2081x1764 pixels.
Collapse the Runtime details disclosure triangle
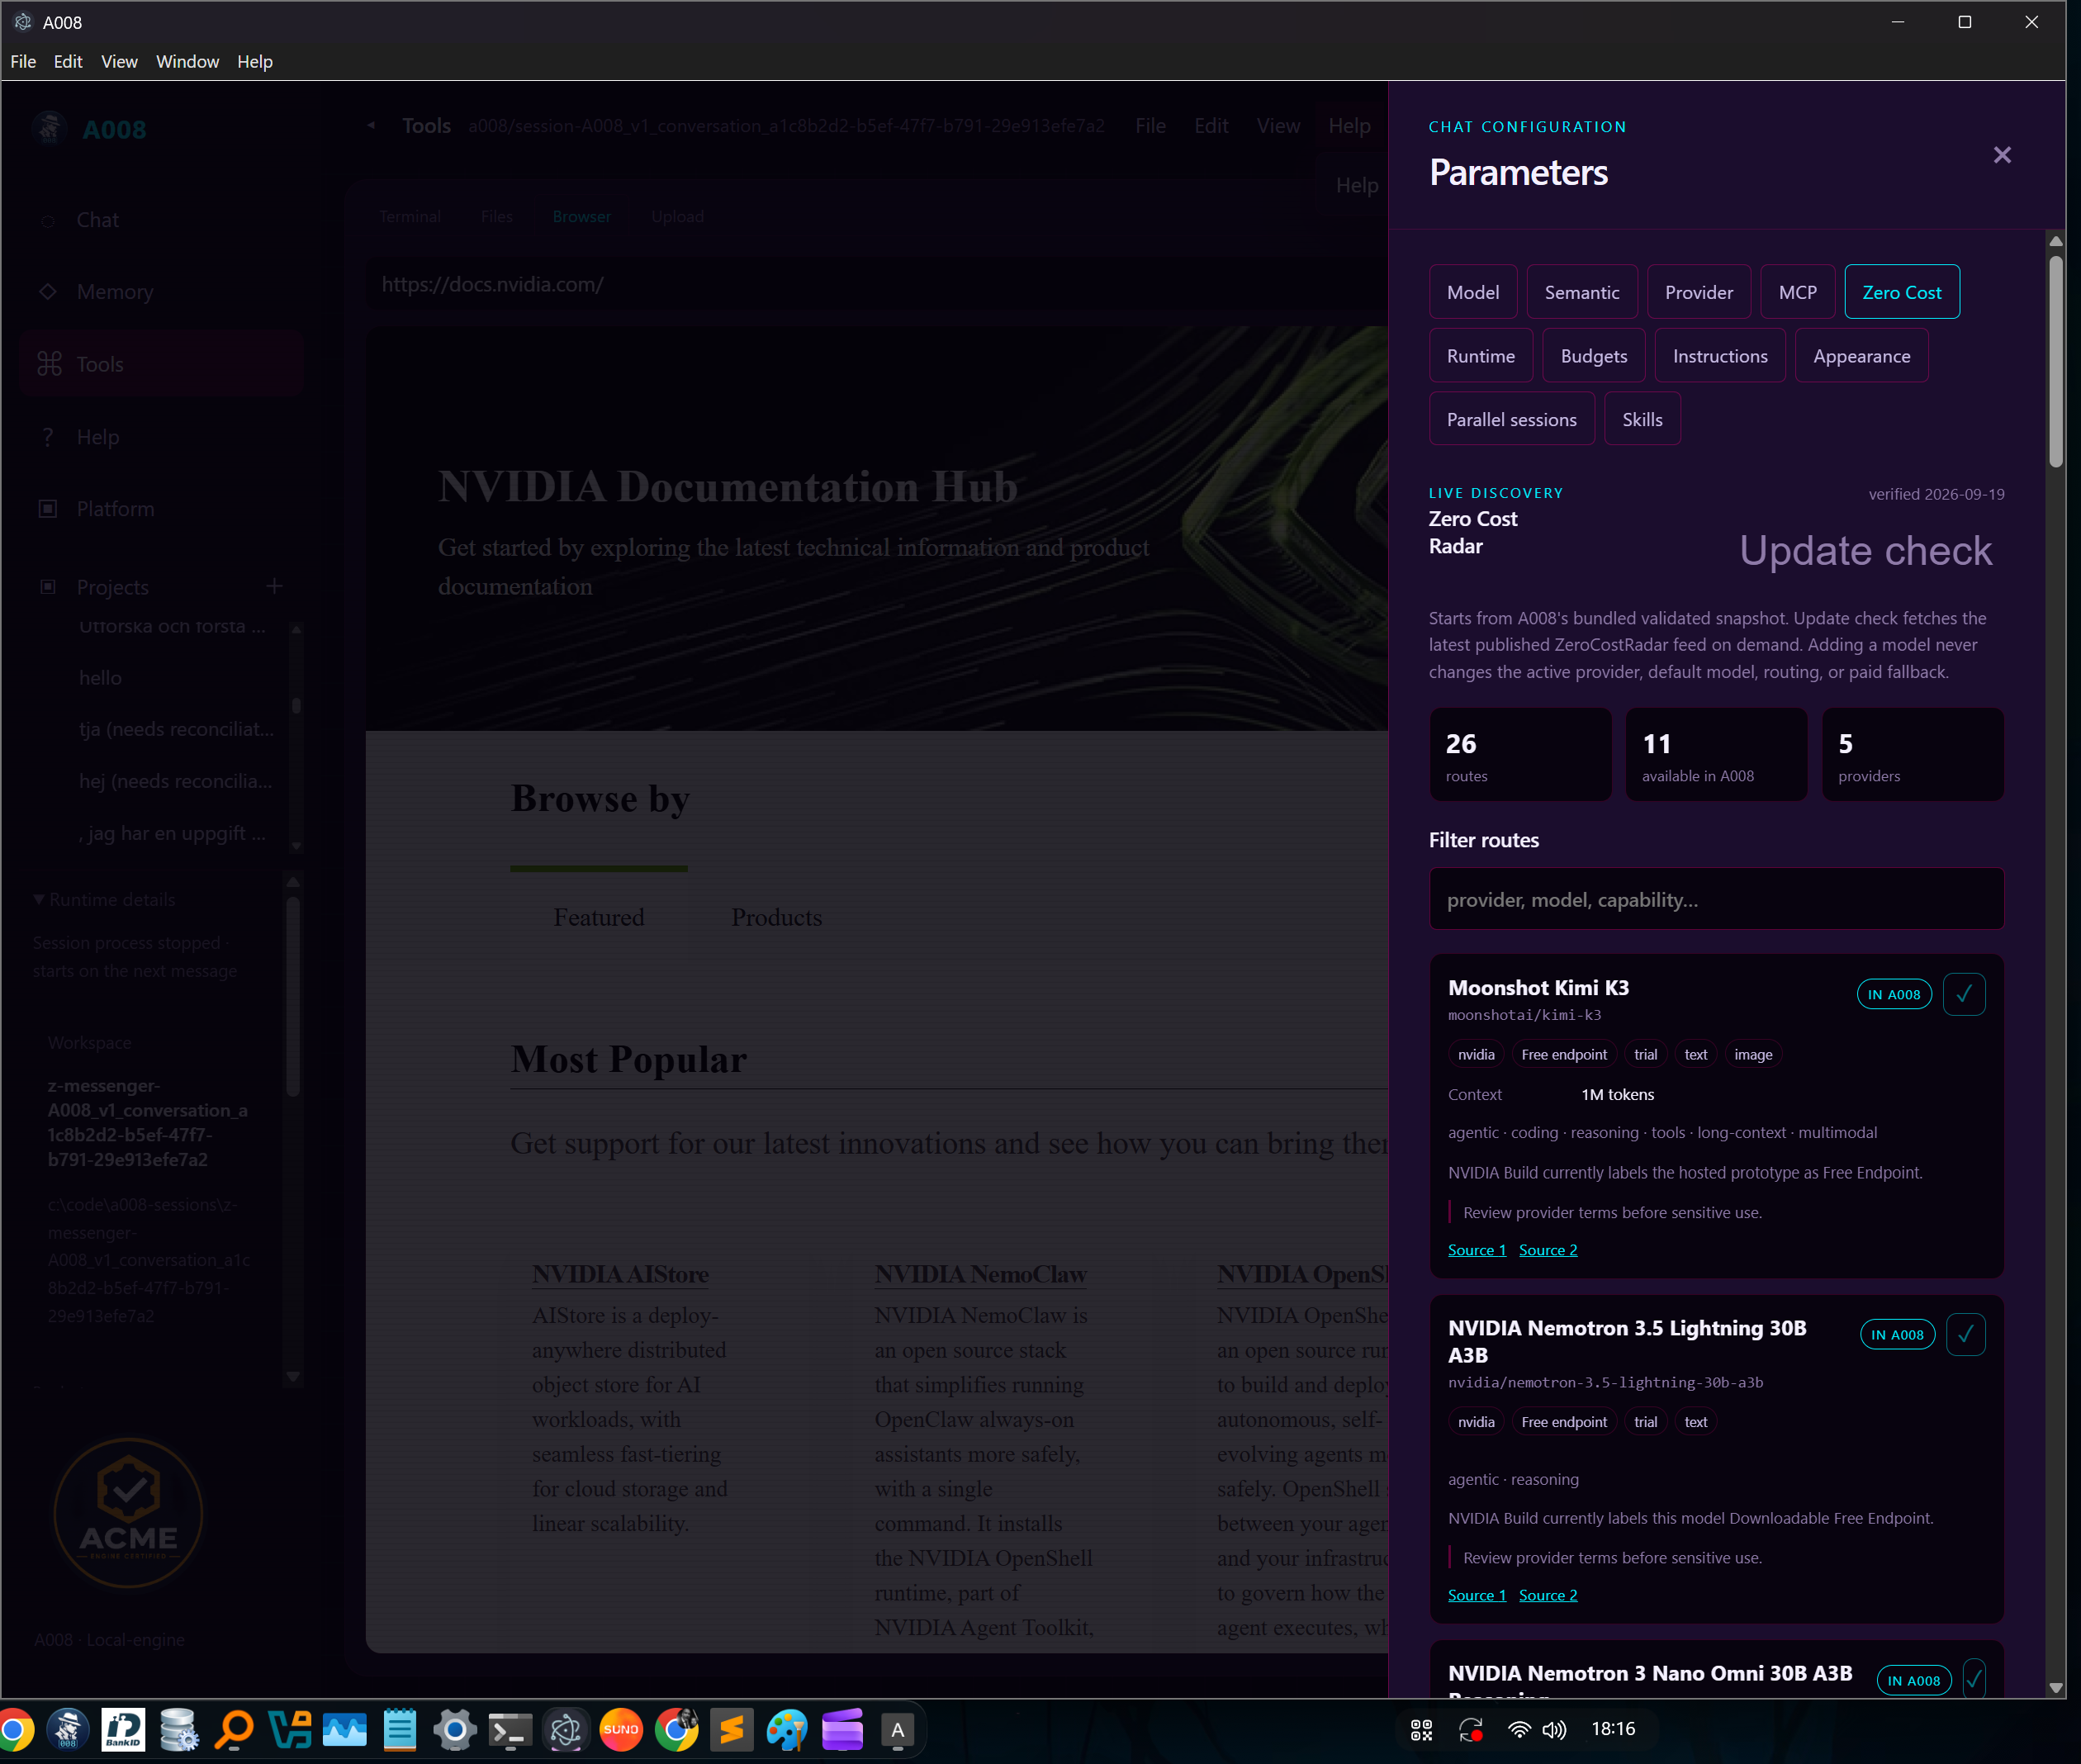point(38,900)
